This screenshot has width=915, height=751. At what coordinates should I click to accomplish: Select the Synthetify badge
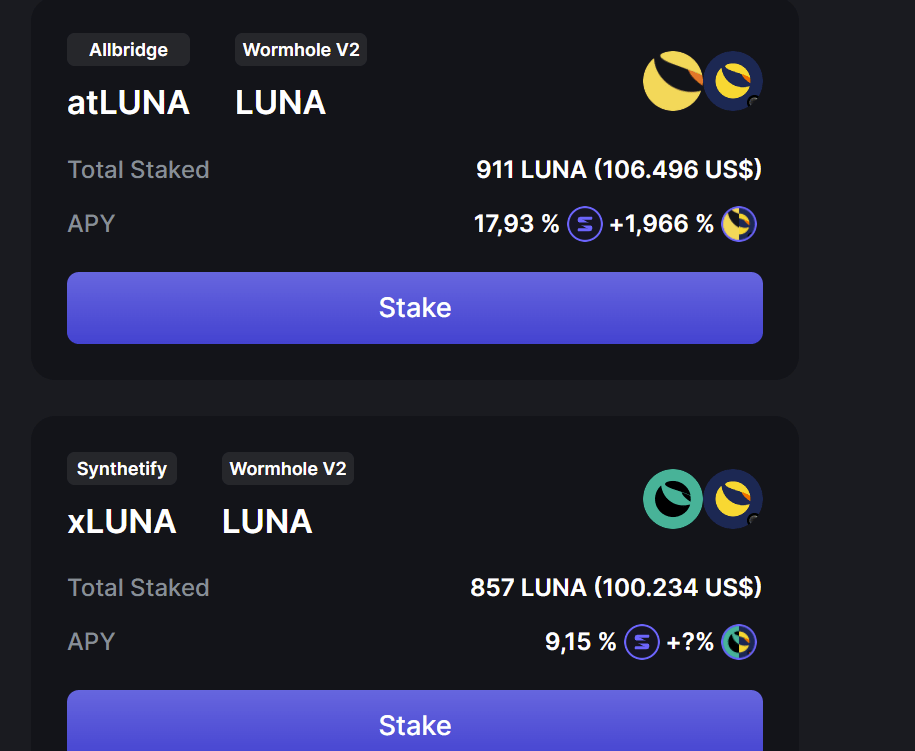pyautogui.click(x=122, y=468)
